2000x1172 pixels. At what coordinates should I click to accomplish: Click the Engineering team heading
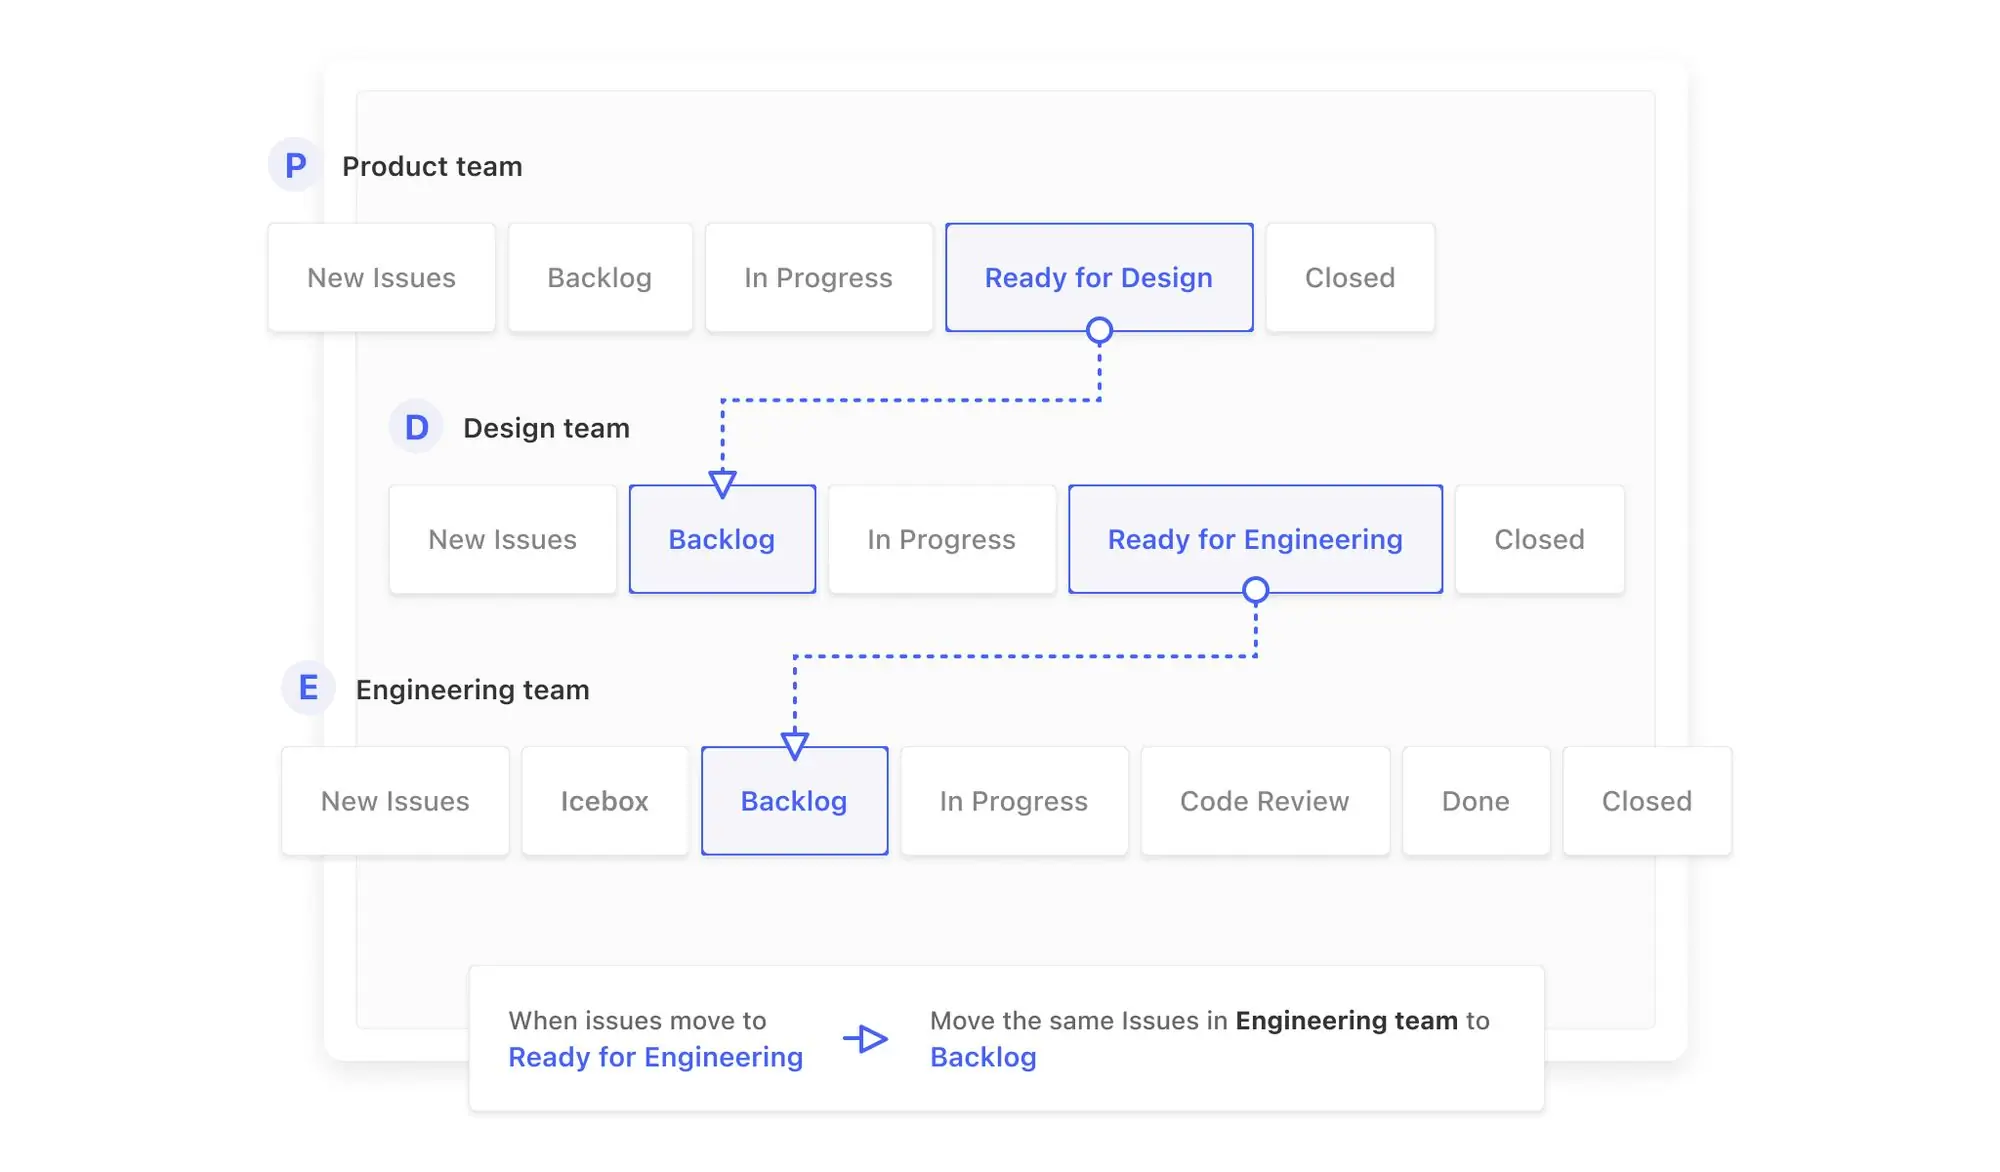472,690
